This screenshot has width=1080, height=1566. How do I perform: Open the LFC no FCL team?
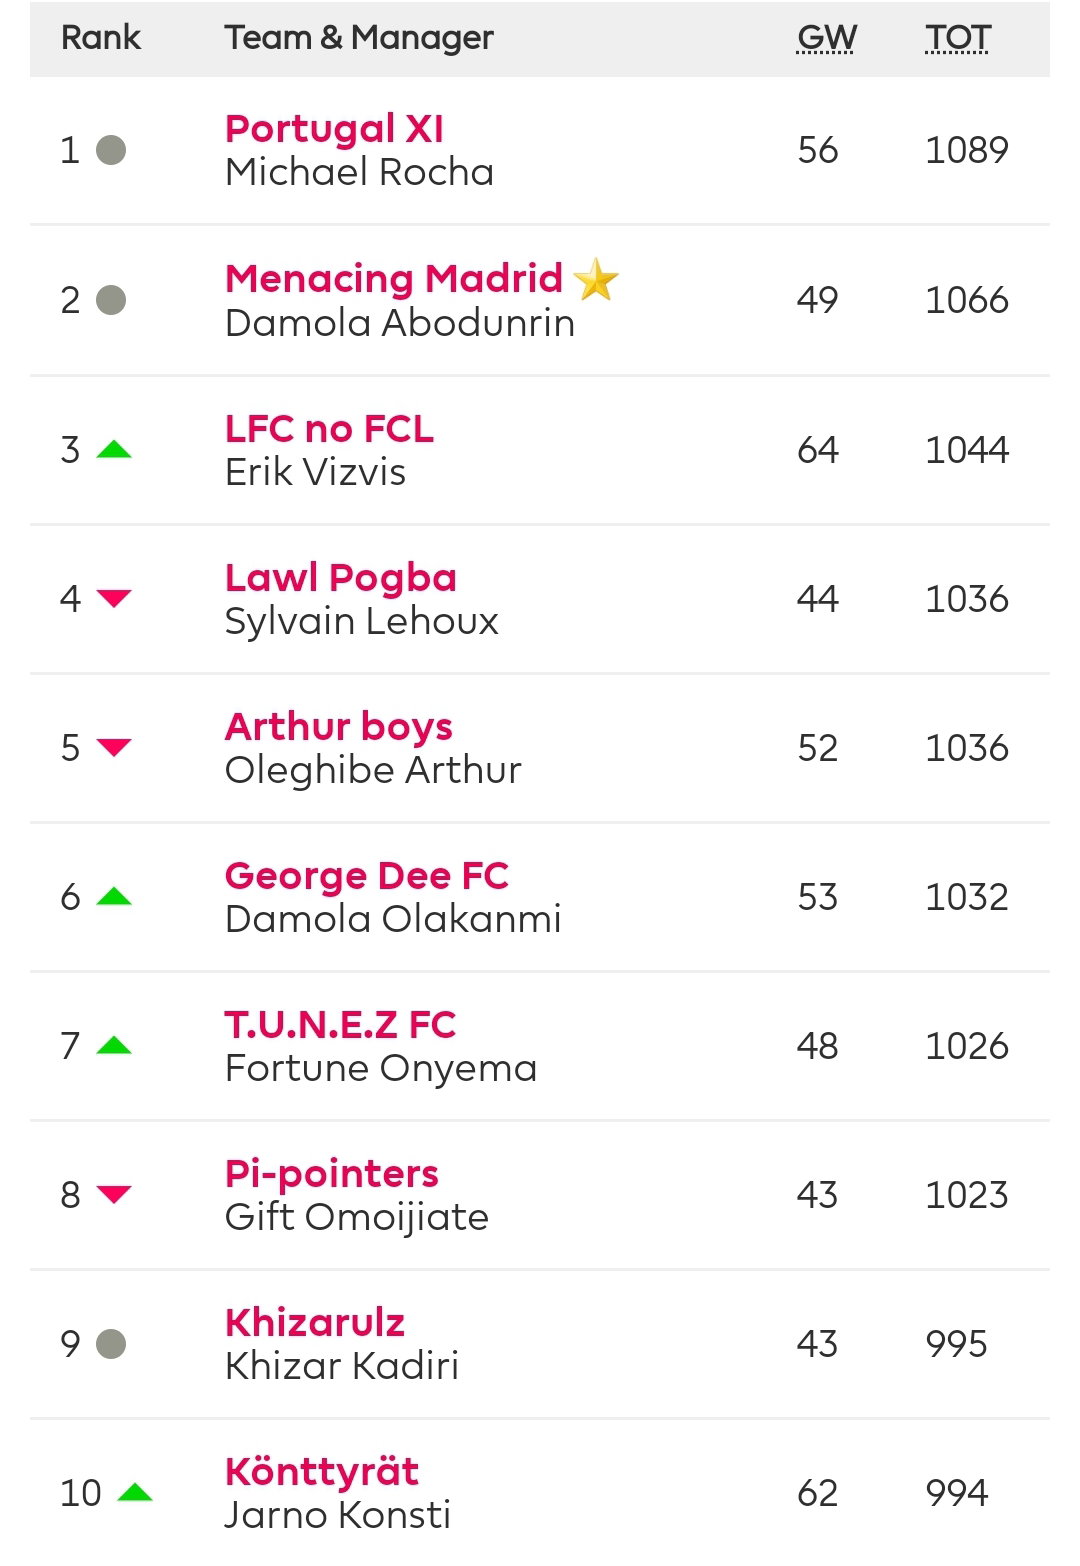(329, 428)
